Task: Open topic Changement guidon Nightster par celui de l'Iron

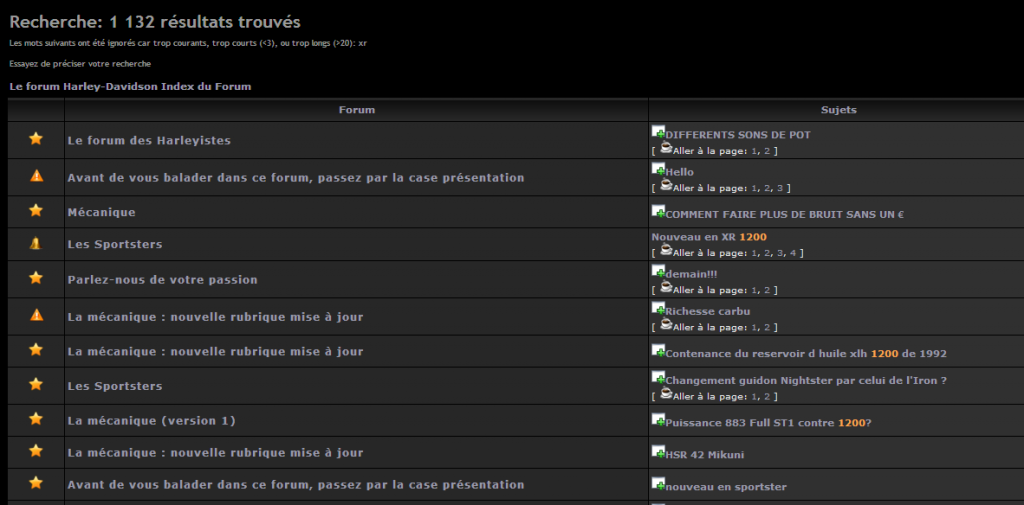Action: tap(806, 381)
